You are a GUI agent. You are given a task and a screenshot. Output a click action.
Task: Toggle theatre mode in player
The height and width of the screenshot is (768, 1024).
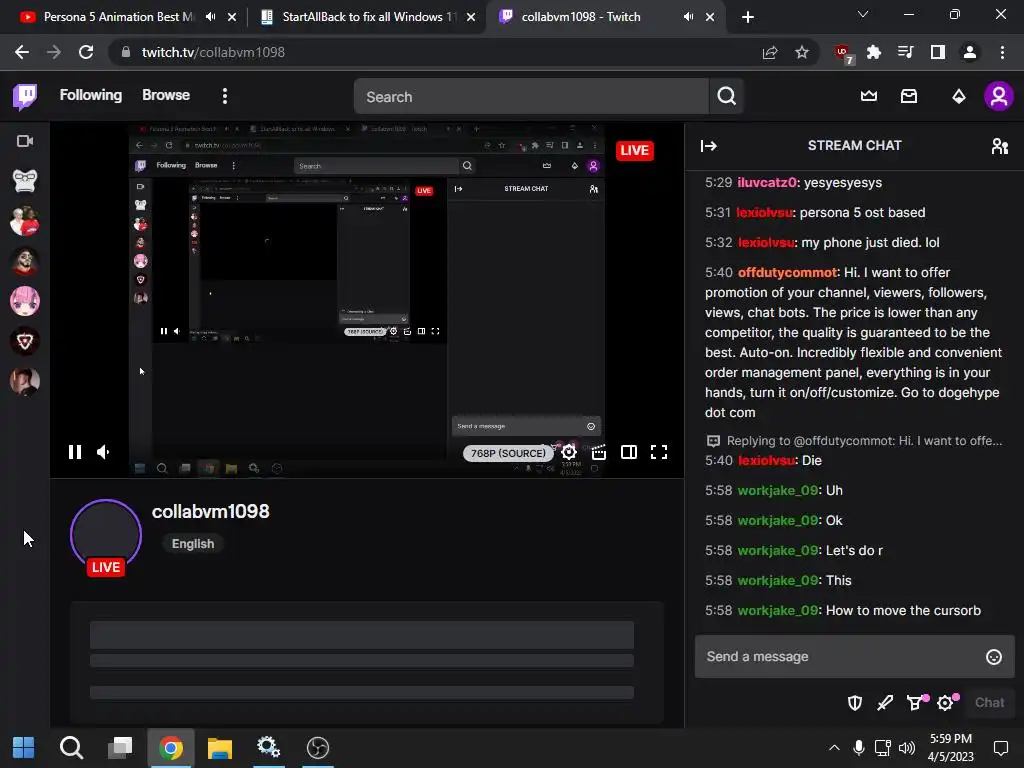pos(629,452)
